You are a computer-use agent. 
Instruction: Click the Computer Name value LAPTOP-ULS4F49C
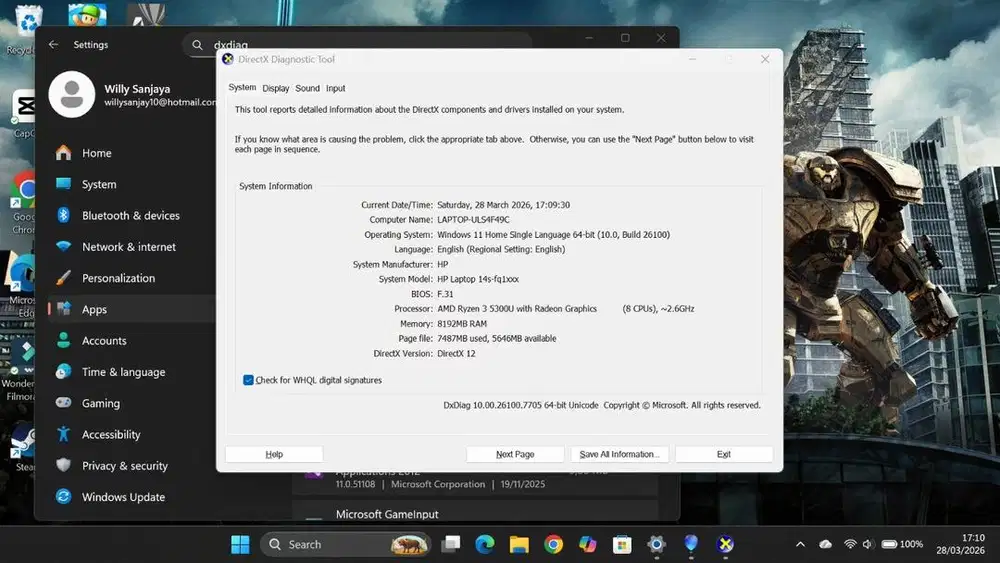click(473, 219)
